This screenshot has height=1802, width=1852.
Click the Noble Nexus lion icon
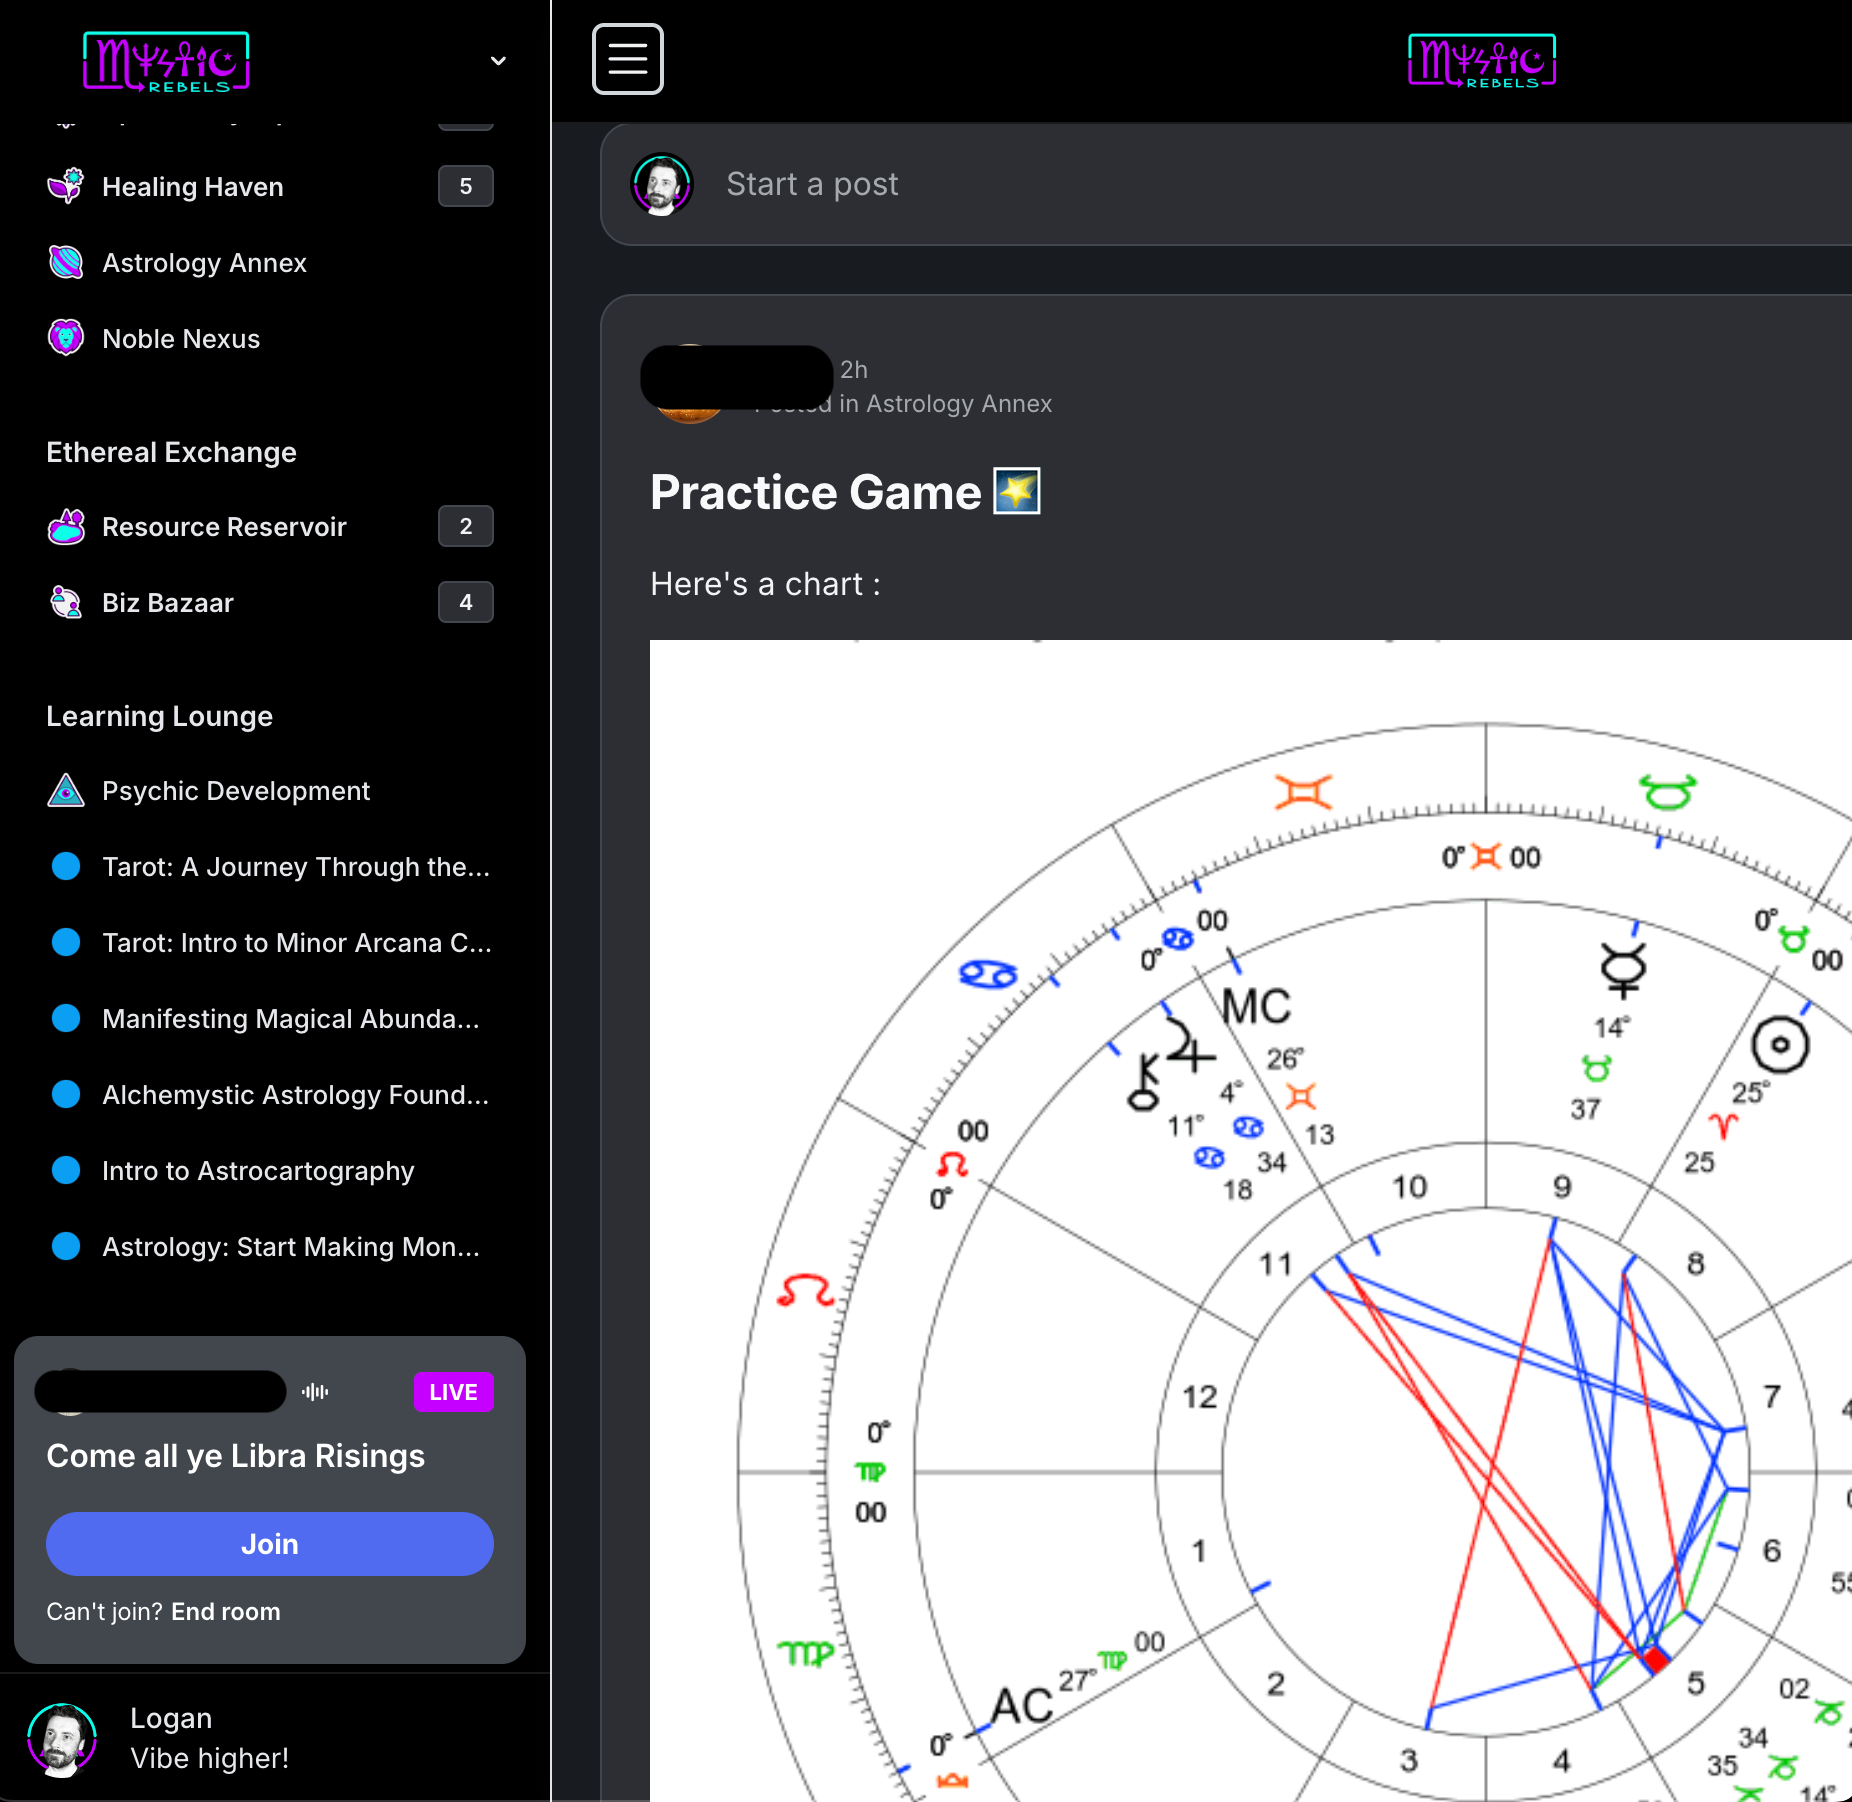coord(66,338)
